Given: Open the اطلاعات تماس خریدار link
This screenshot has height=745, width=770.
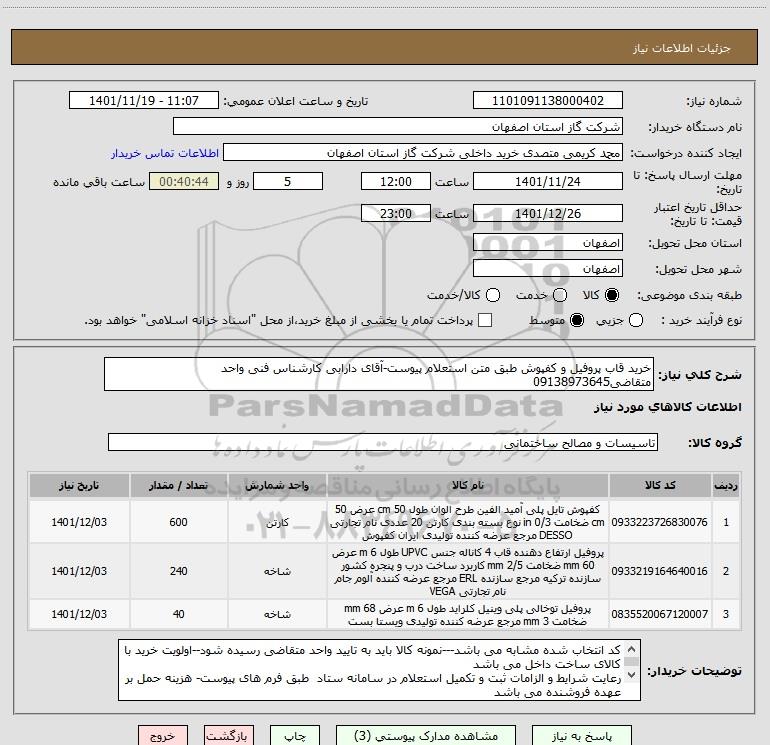Looking at the screenshot, I should click(x=165, y=153).
